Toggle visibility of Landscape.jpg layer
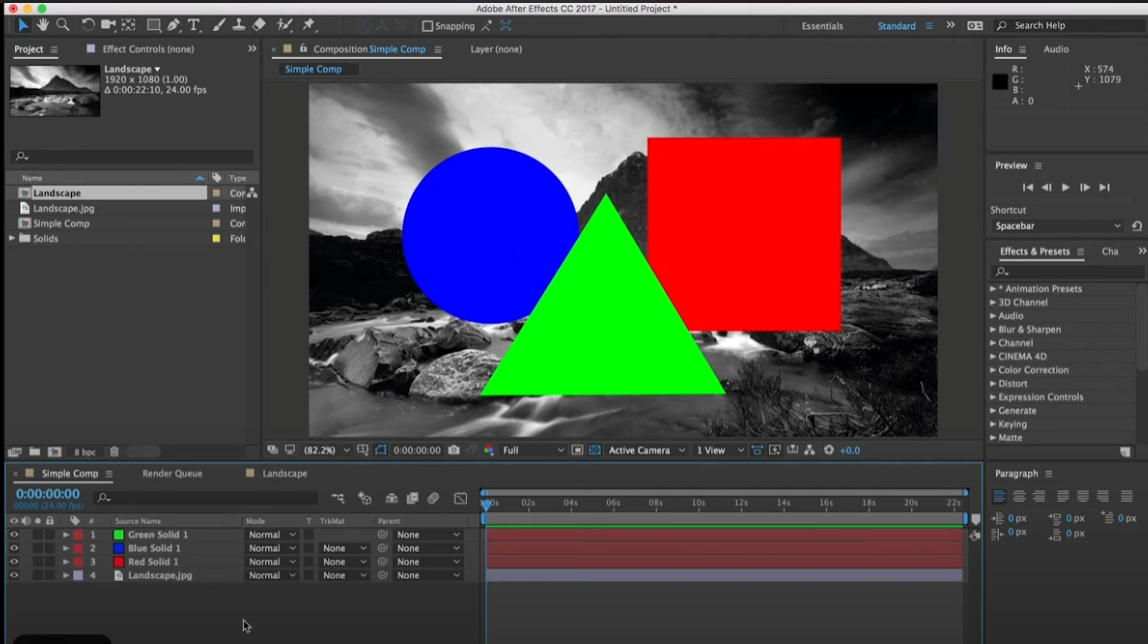The width and height of the screenshot is (1148, 644). coord(14,576)
